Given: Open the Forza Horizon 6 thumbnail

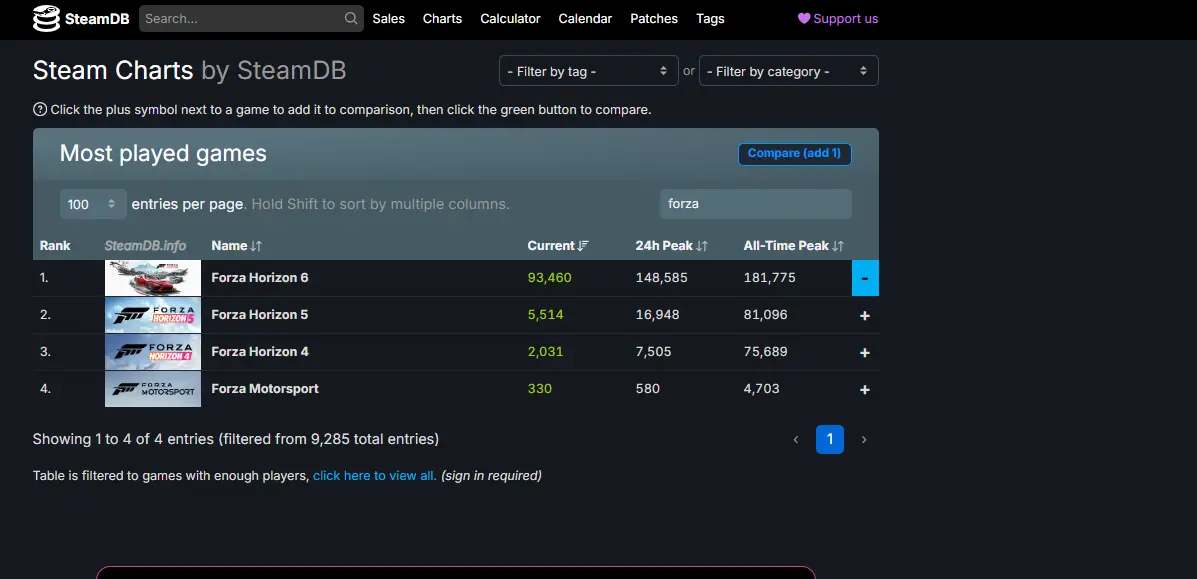Looking at the screenshot, I should tap(153, 278).
